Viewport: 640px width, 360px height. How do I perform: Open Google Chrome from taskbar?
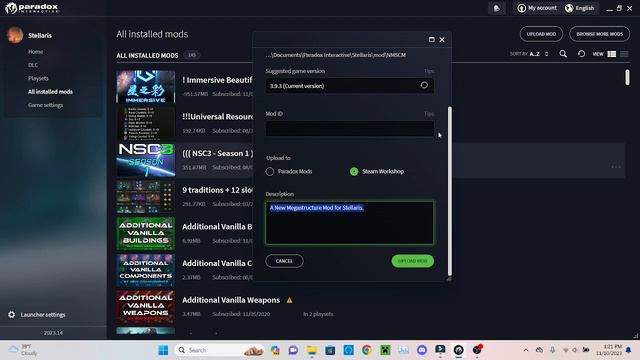(367, 350)
